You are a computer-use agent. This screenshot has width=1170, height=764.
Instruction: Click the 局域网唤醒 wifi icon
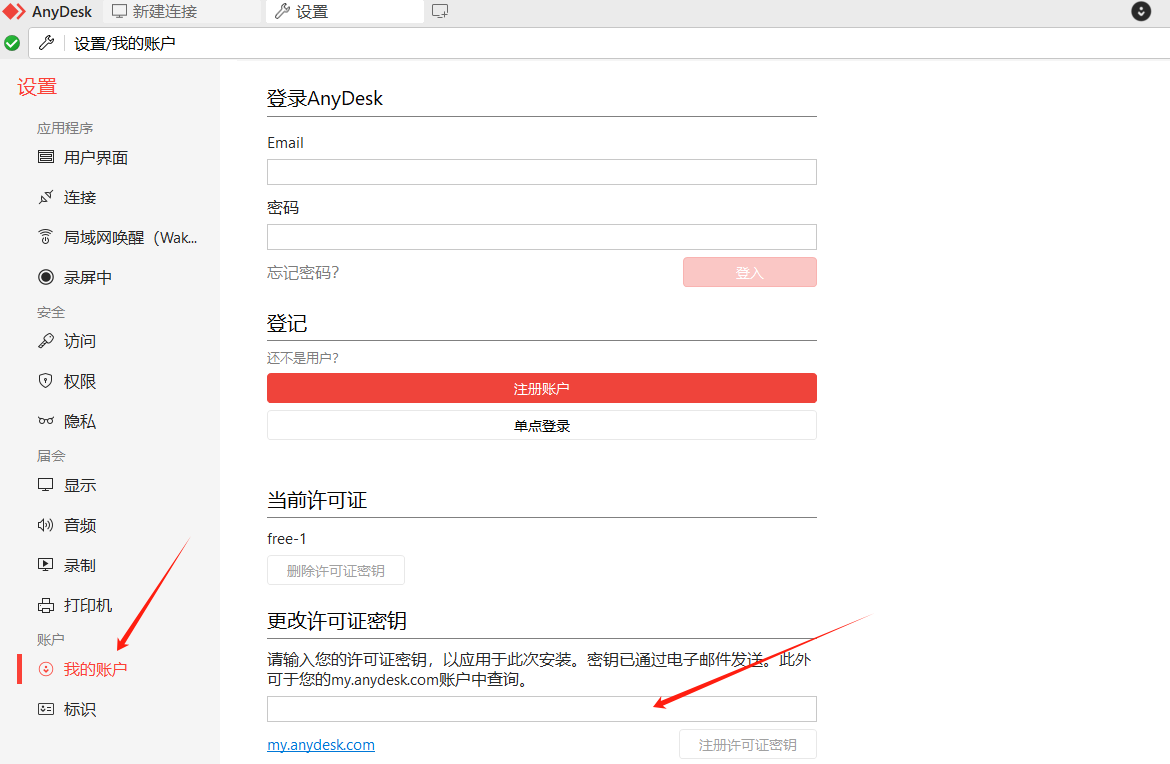[x=46, y=237]
